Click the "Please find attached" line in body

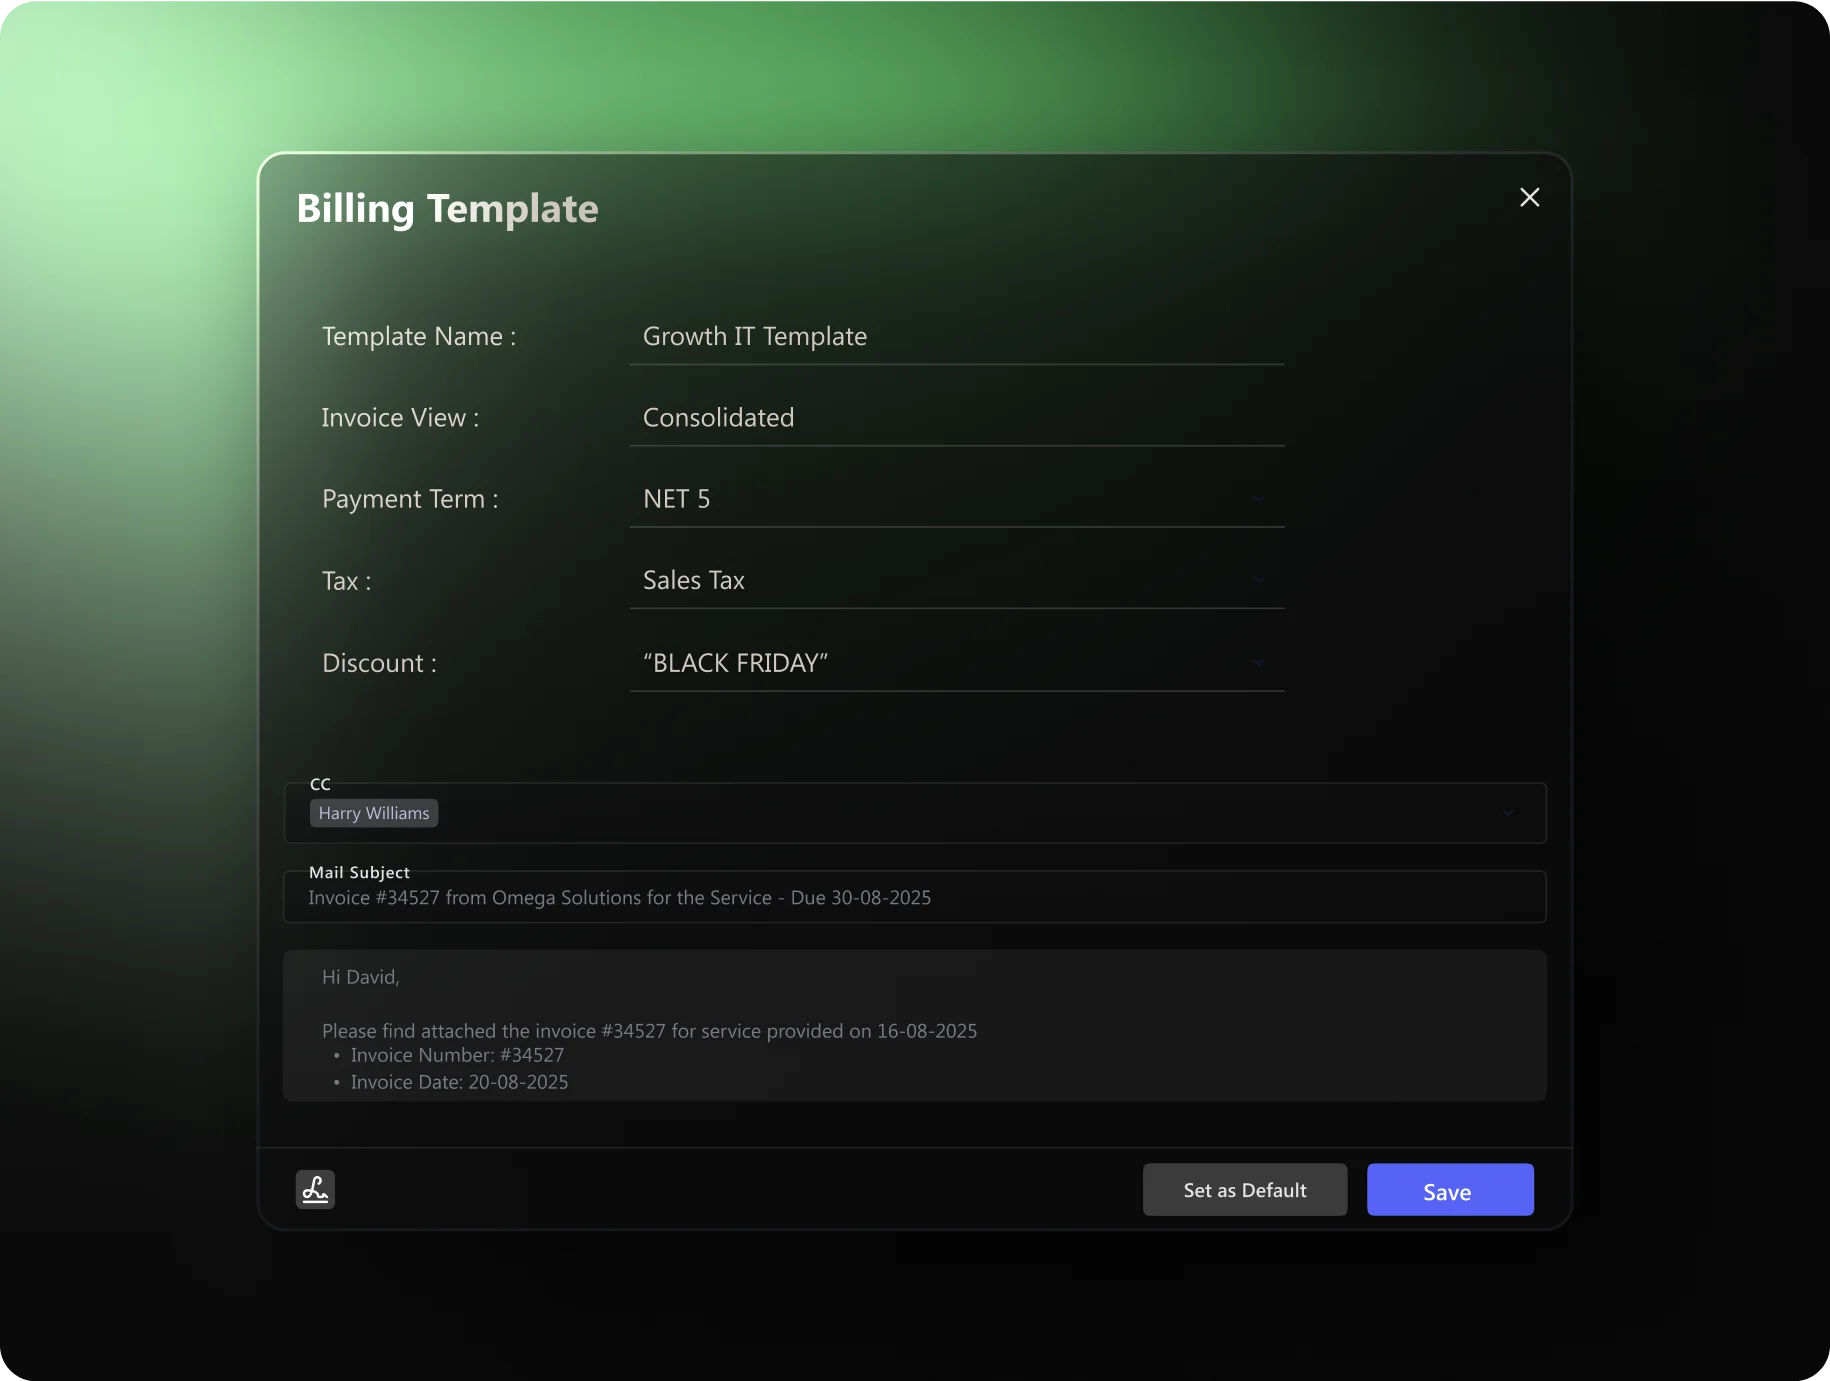pos(649,1031)
